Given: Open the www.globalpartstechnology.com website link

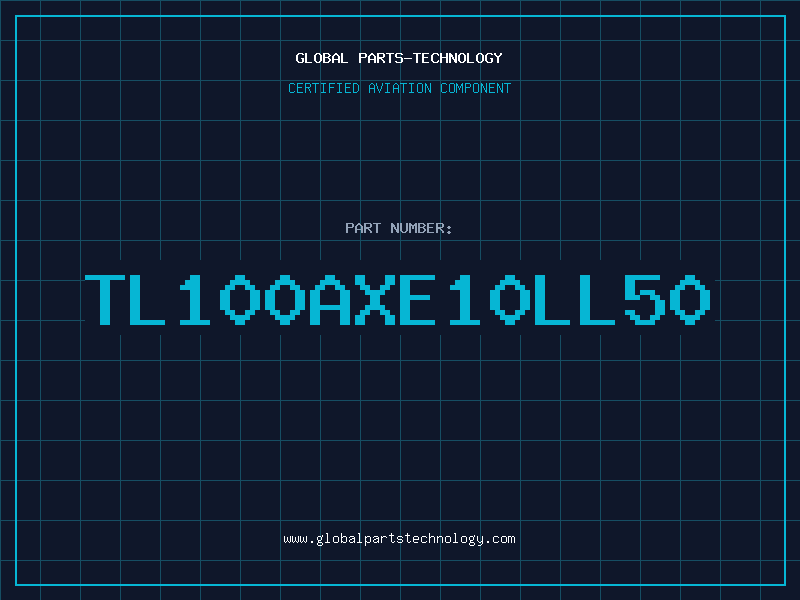Looking at the screenshot, I should coord(399,539).
